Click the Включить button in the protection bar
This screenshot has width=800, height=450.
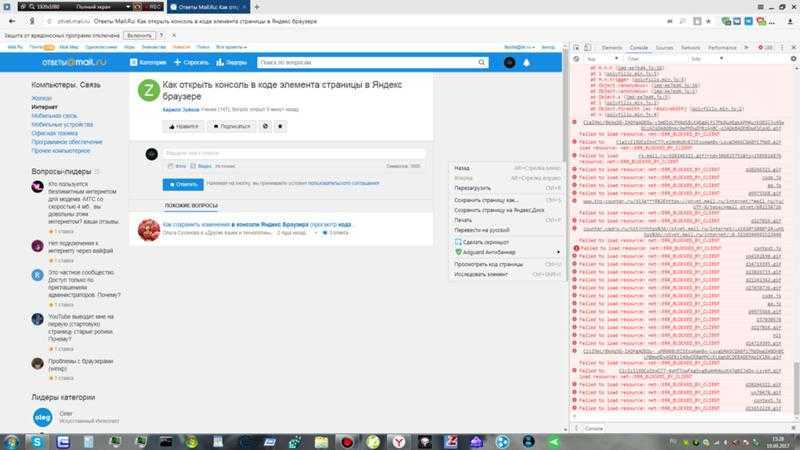(139, 35)
